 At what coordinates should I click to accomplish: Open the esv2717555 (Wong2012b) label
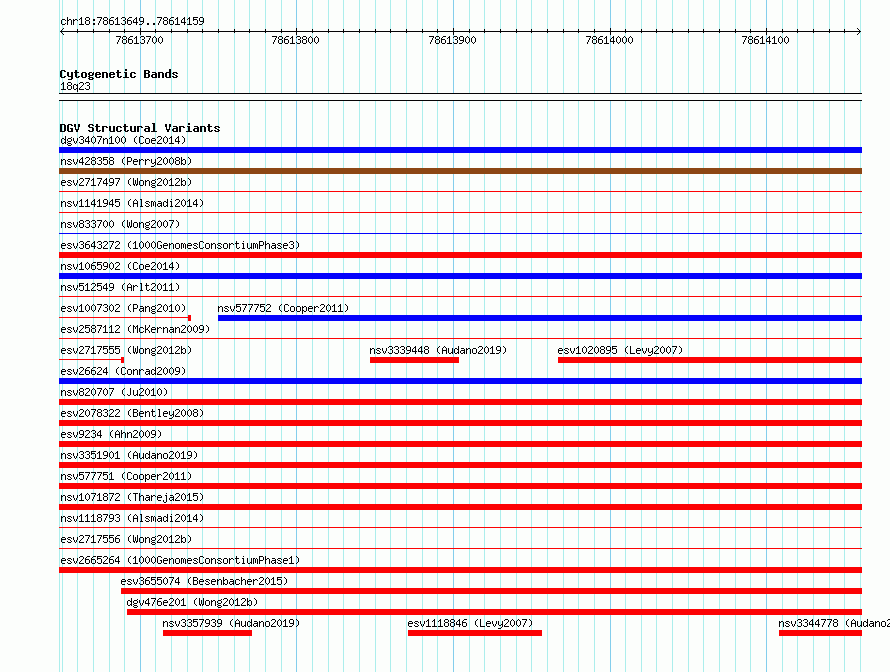(x=126, y=350)
